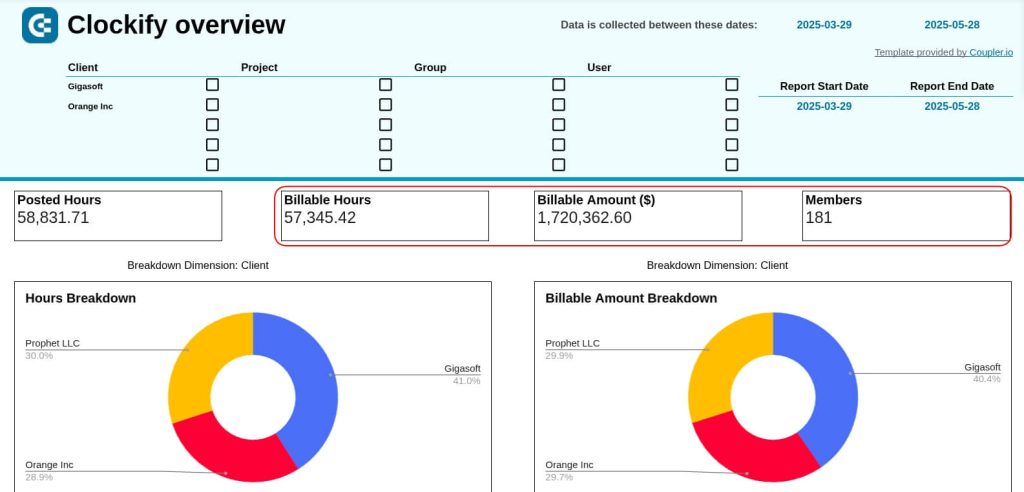Click the Gigasoft 41.0% label in Hours Breakdown

click(x=463, y=374)
